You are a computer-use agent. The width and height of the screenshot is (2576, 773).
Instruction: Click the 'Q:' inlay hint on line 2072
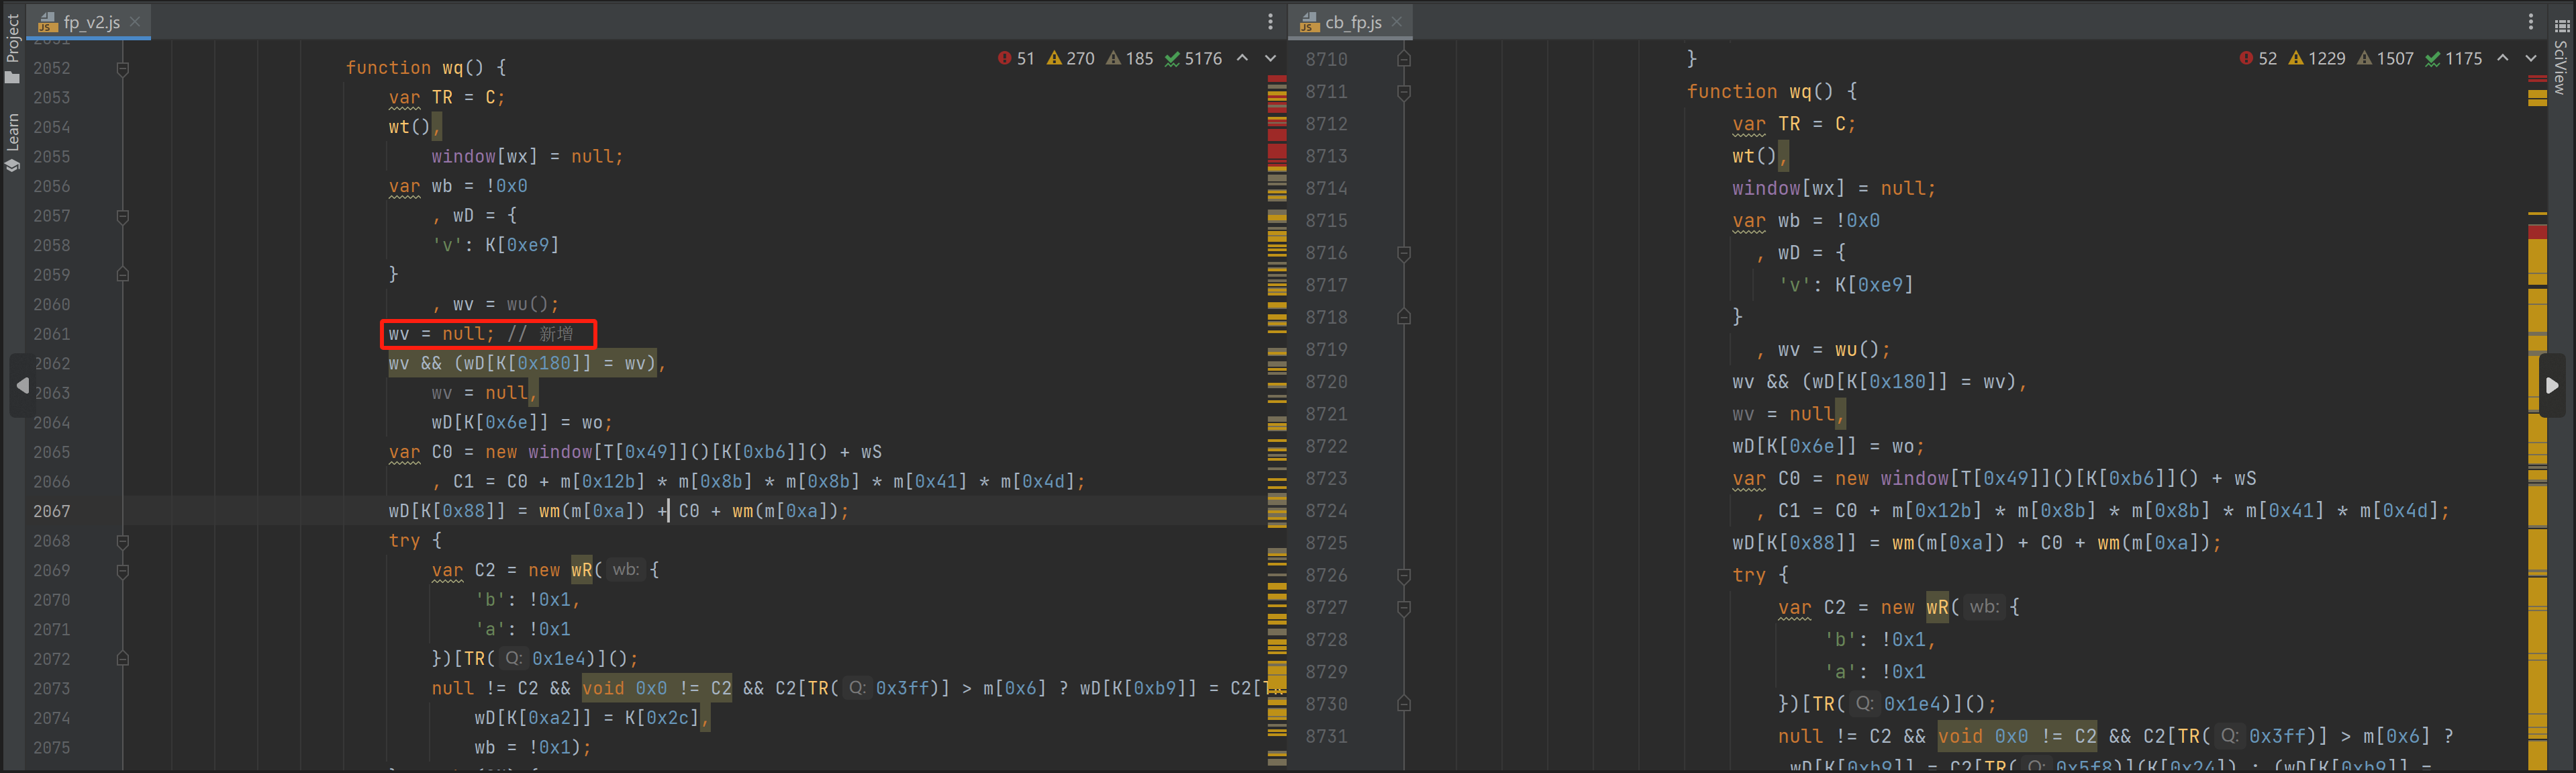coord(513,659)
